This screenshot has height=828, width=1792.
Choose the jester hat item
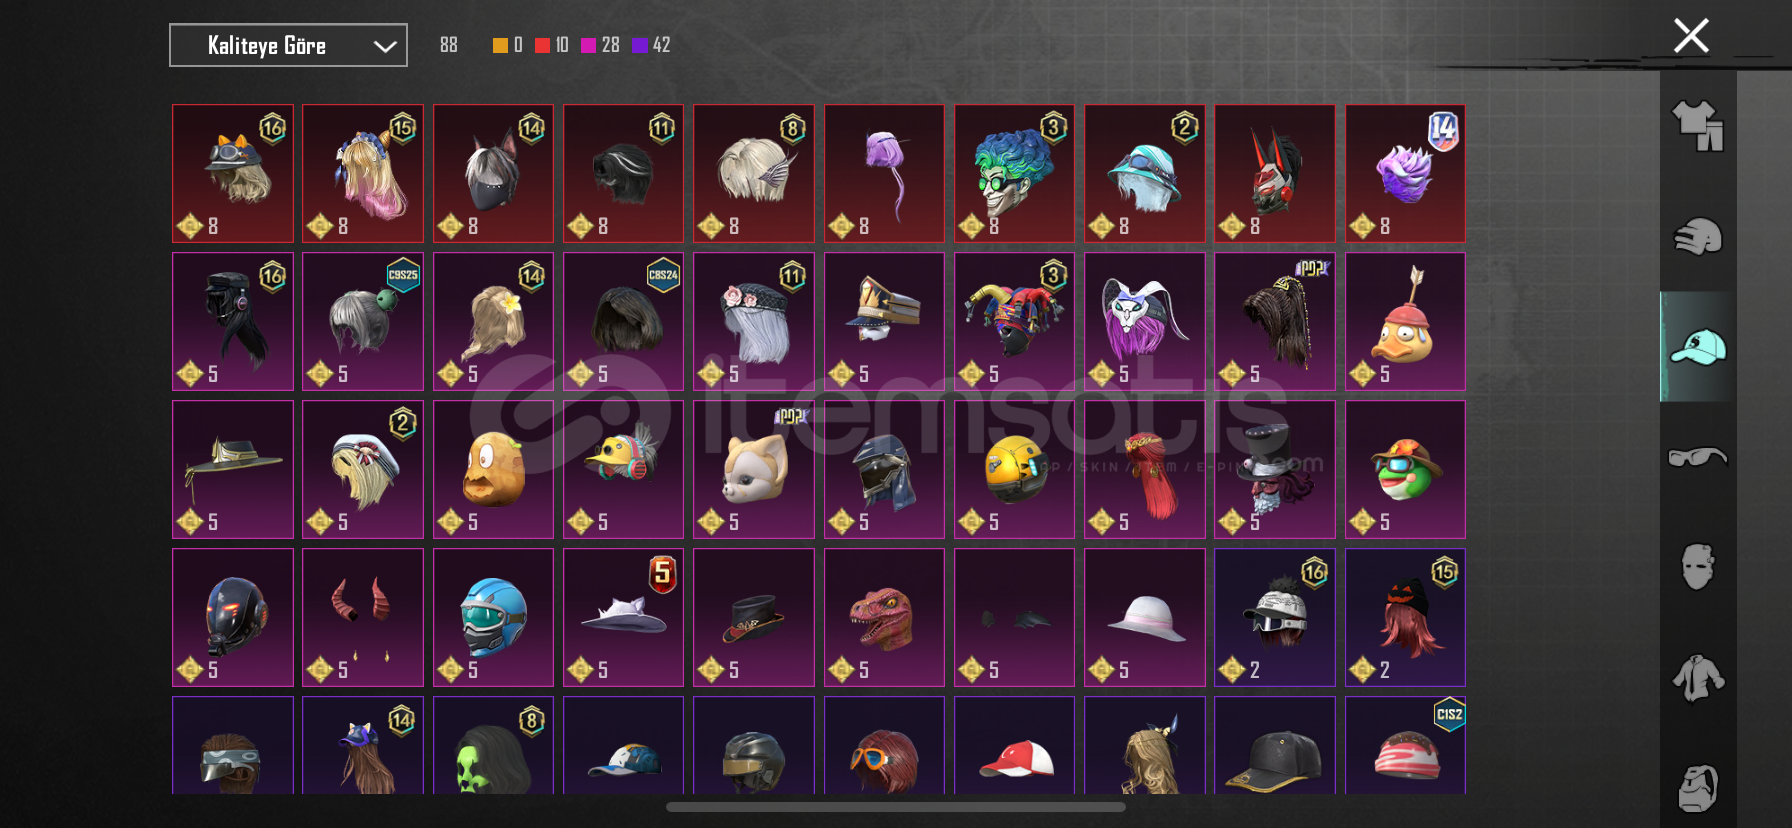1014,321
